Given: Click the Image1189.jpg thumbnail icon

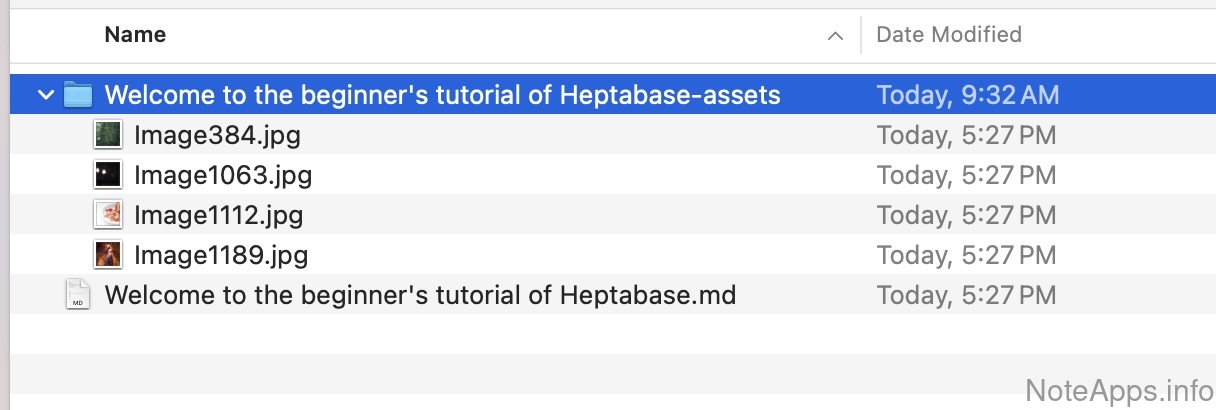Looking at the screenshot, I should tap(108, 255).
